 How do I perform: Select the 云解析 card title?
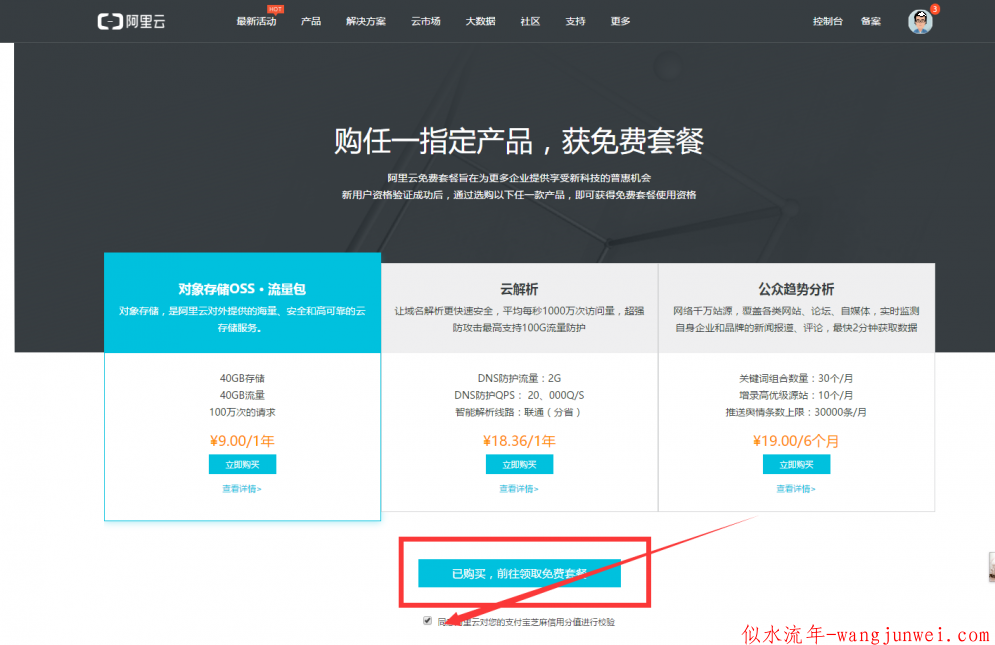519,289
